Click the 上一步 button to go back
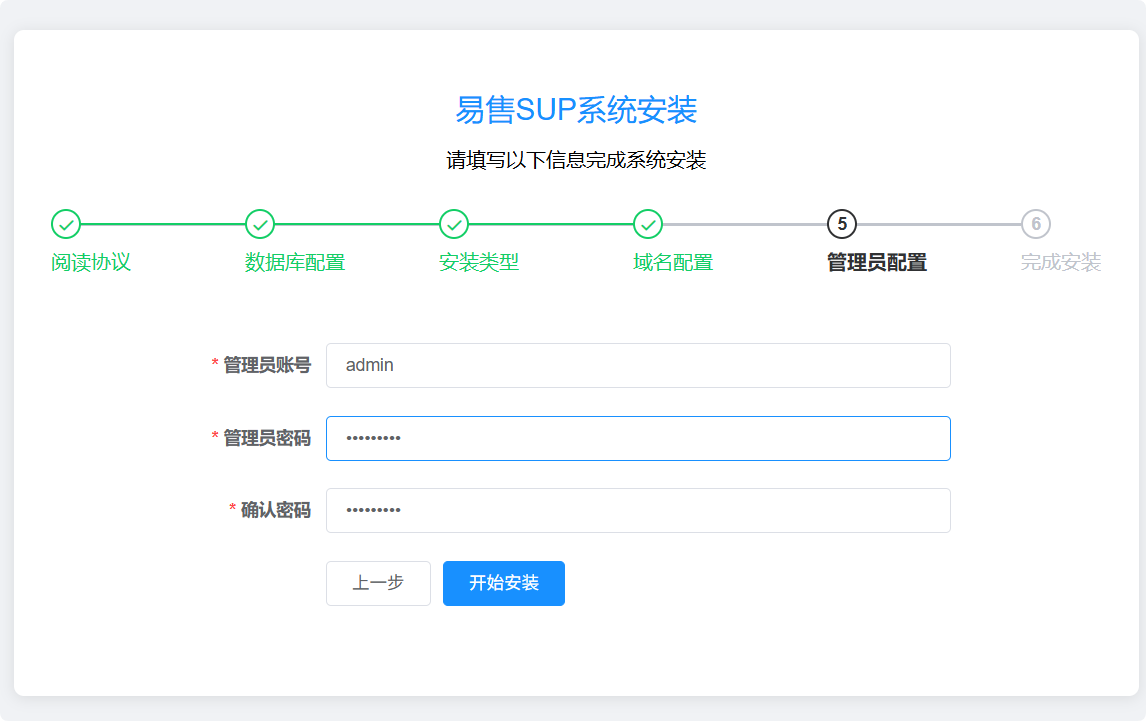The height and width of the screenshot is (721, 1146). tap(378, 583)
